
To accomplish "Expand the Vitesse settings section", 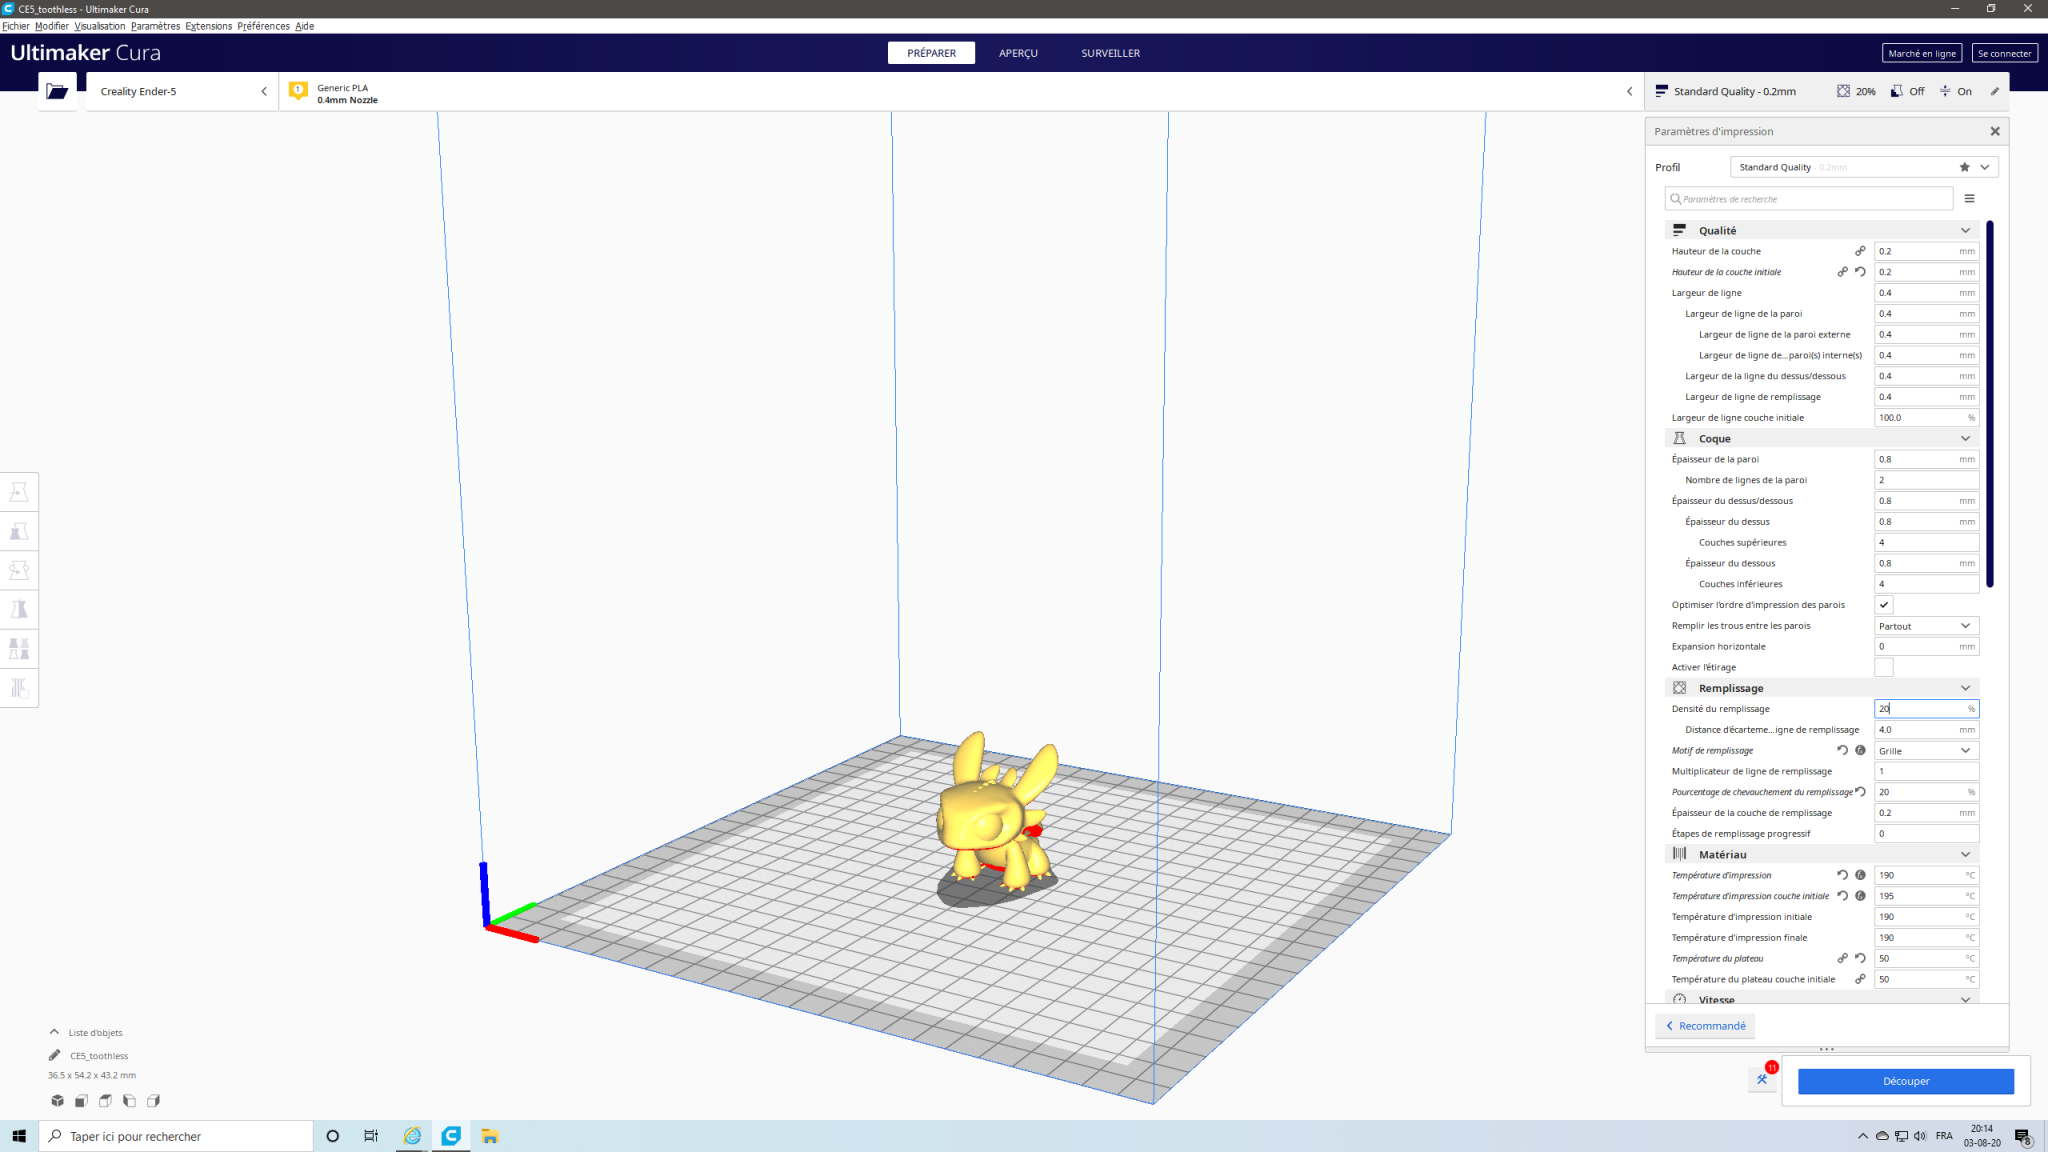I will pyautogui.click(x=1821, y=999).
